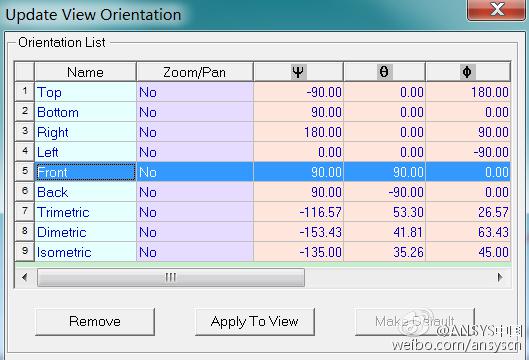Select row header number 7

point(25,212)
